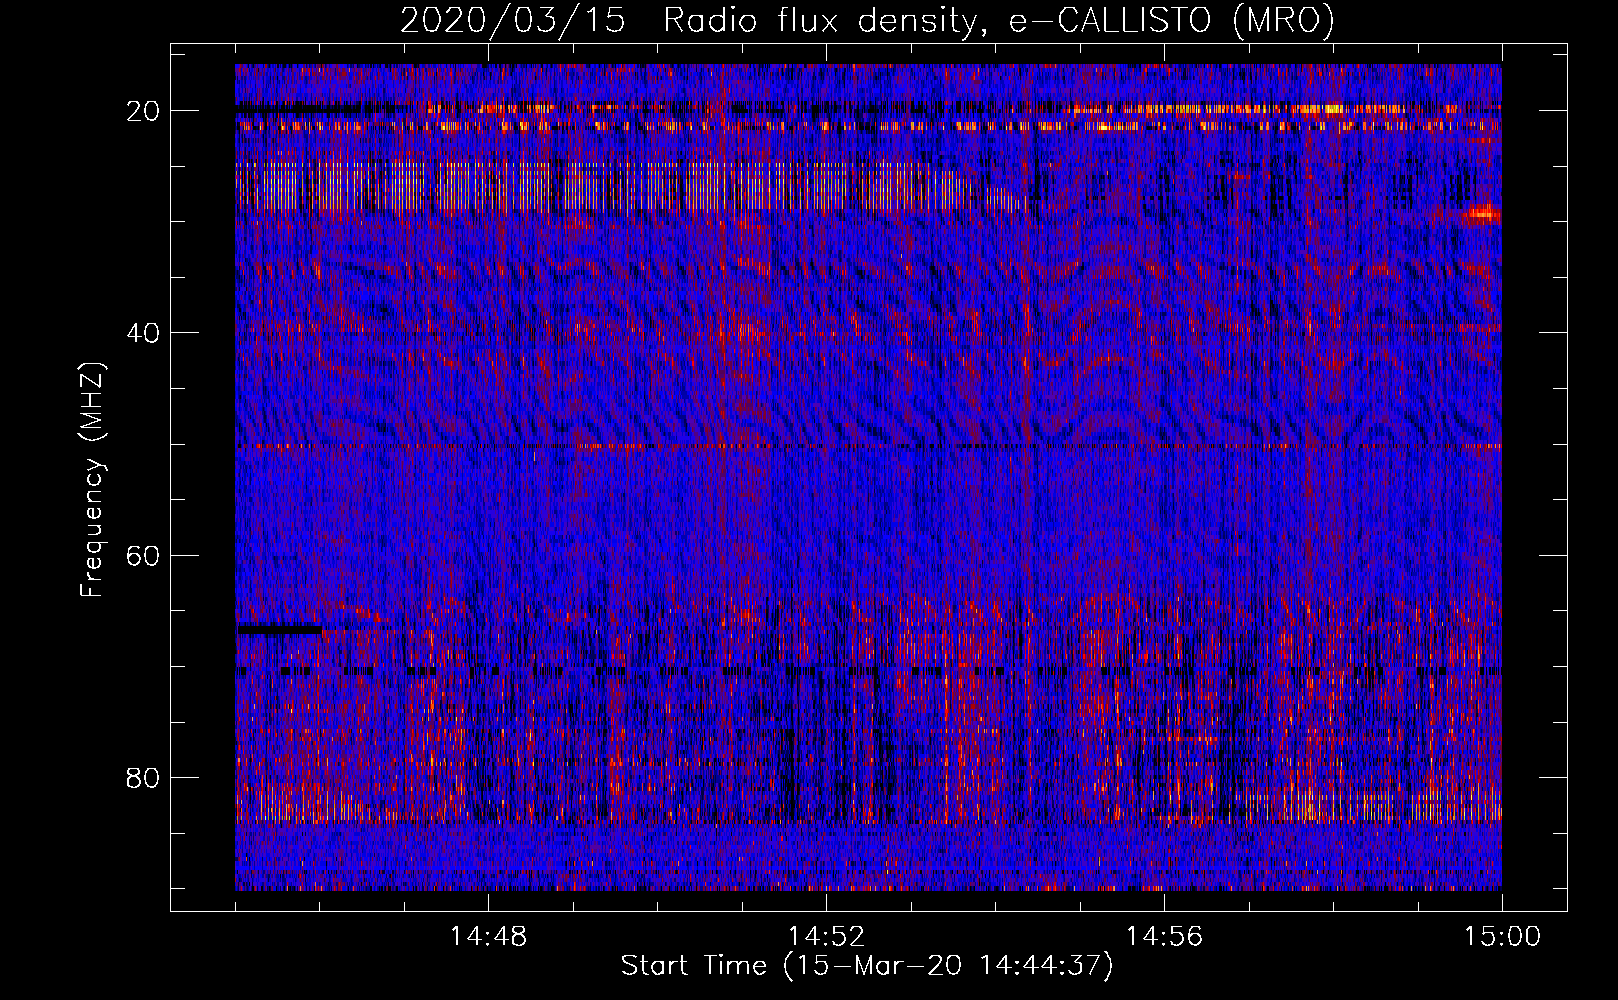Click the "15:00" time tick label
1618x1000 pixels.
[1502, 937]
